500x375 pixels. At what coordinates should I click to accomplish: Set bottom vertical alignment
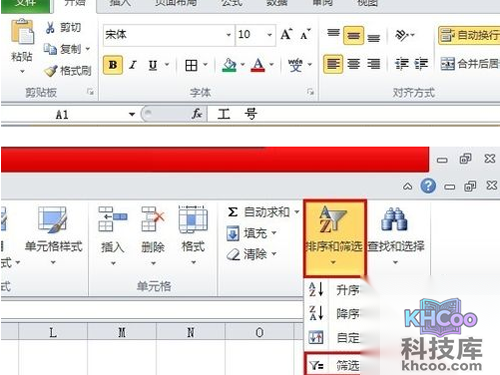point(374,37)
